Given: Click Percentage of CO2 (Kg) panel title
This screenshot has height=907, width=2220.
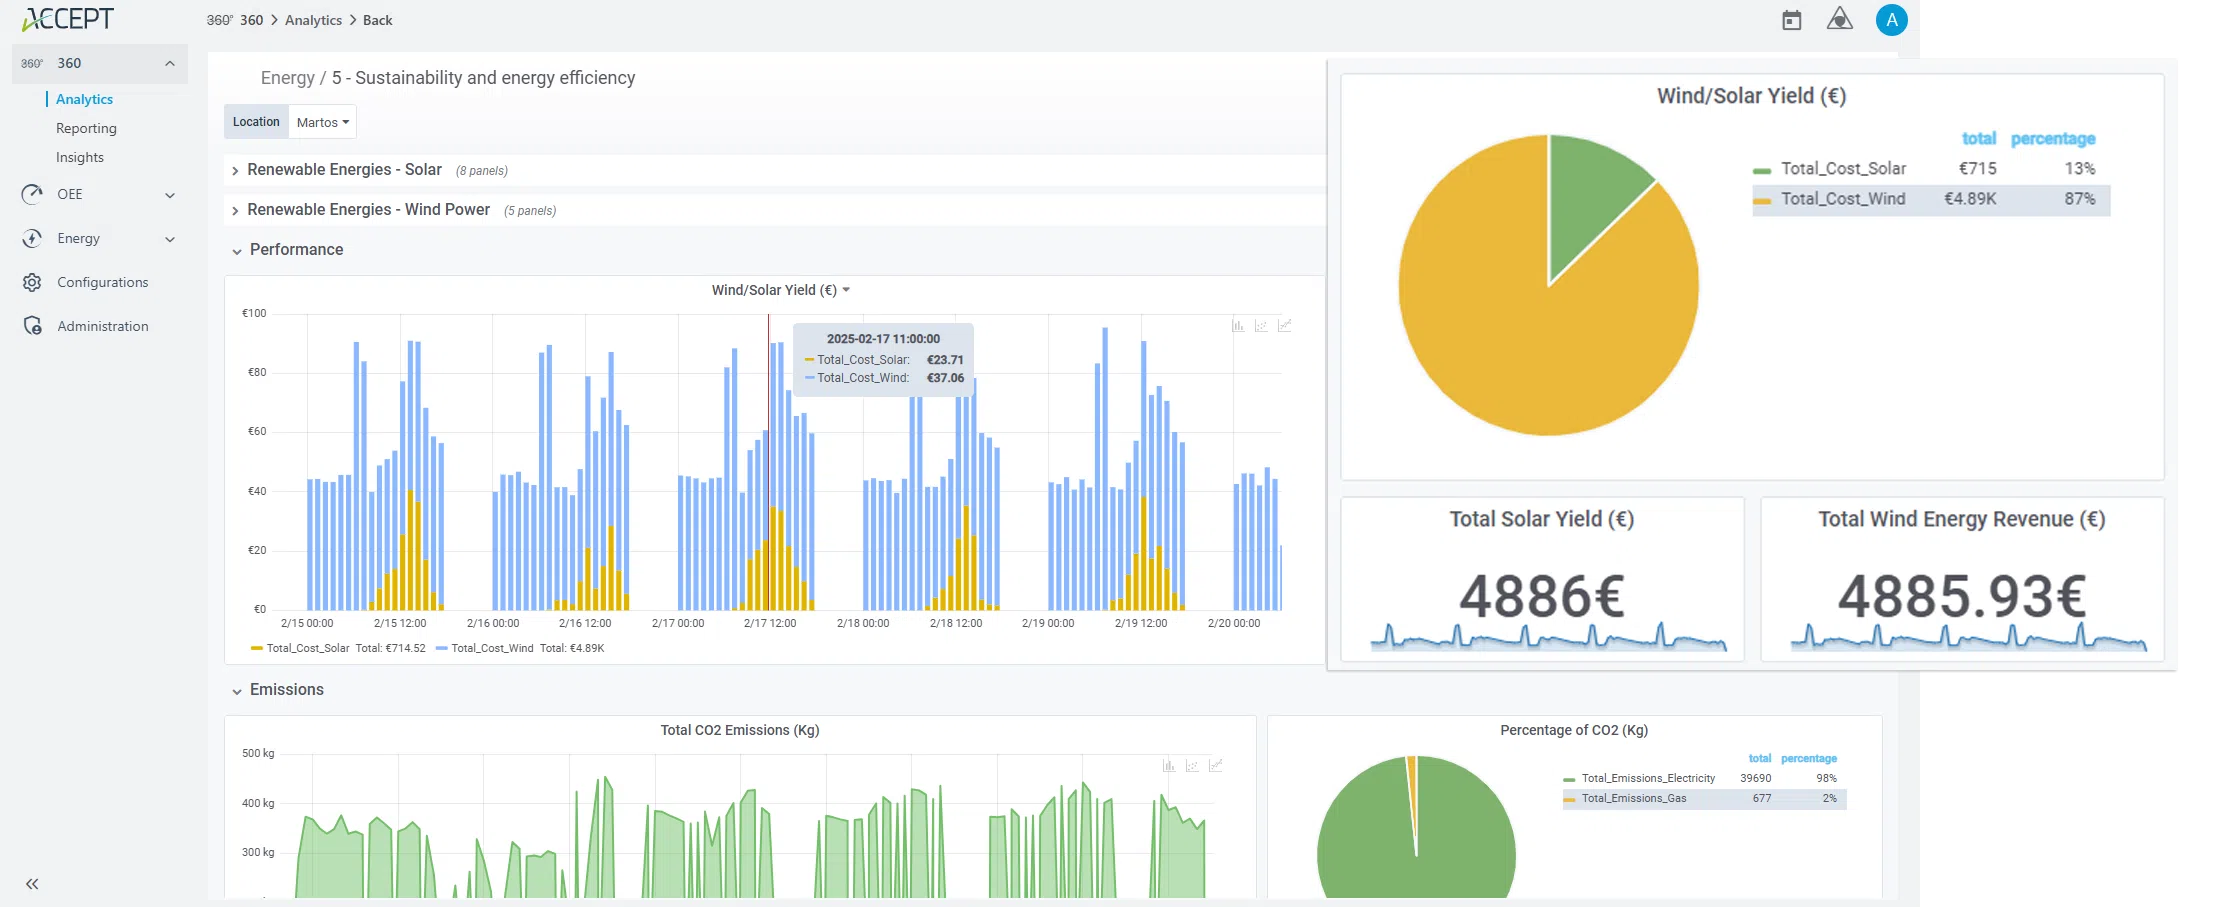Looking at the screenshot, I should click(x=1574, y=730).
